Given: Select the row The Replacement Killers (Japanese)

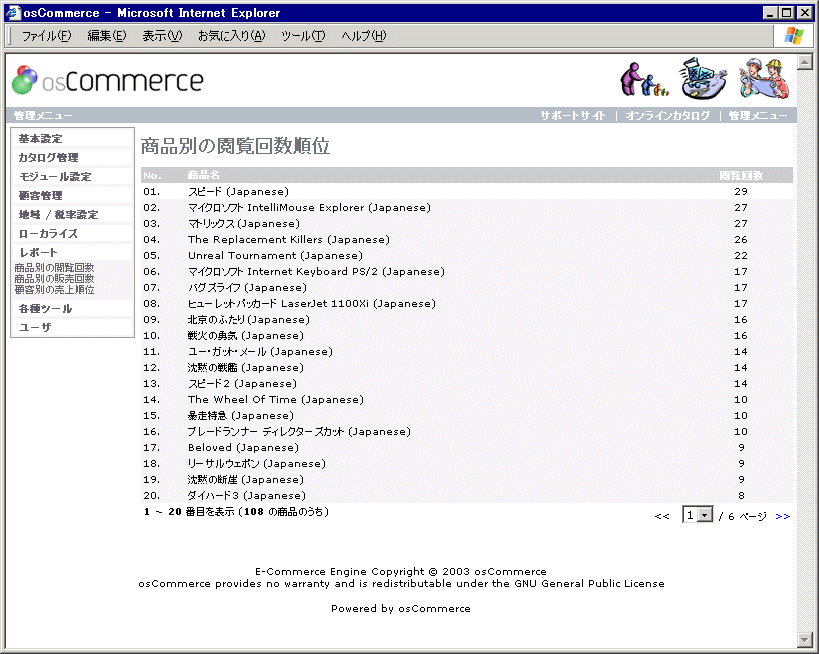Looking at the screenshot, I should pos(467,240).
